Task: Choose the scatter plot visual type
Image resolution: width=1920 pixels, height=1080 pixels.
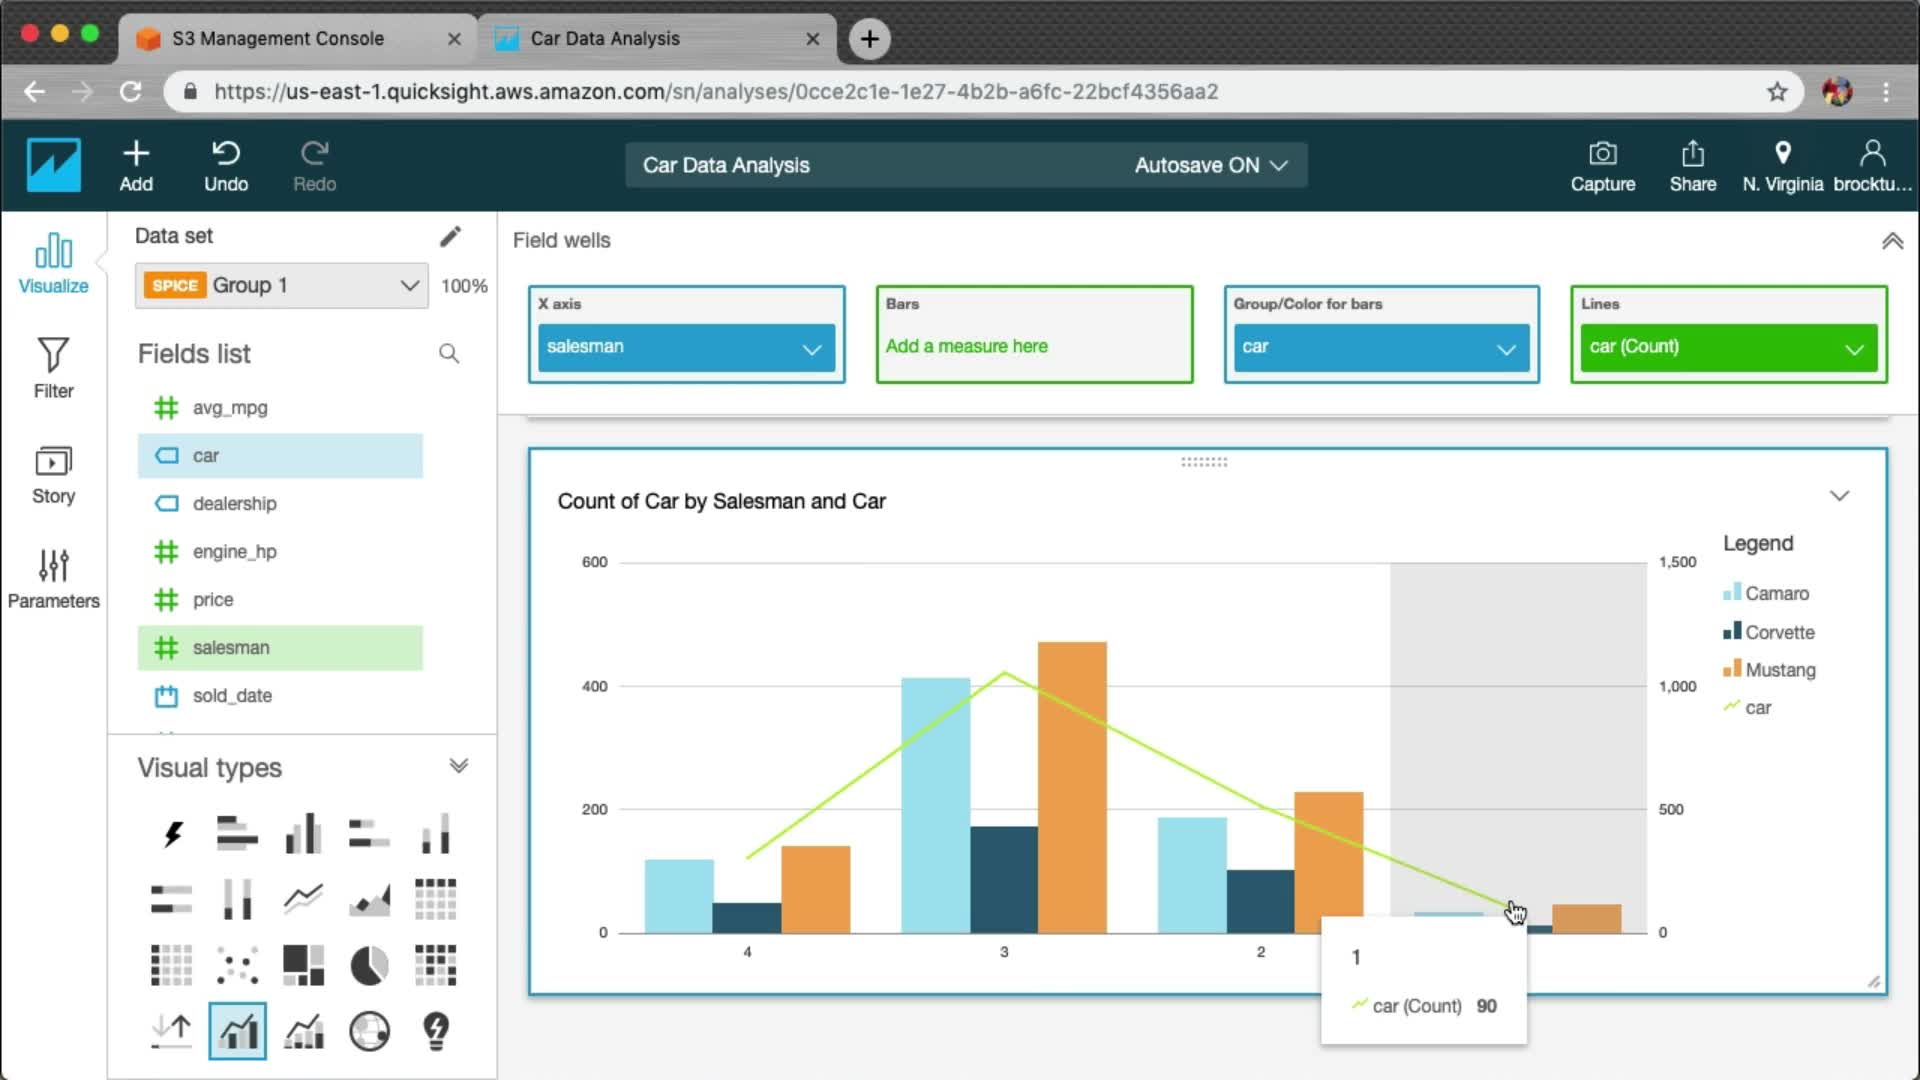Action: pos(237,965)
